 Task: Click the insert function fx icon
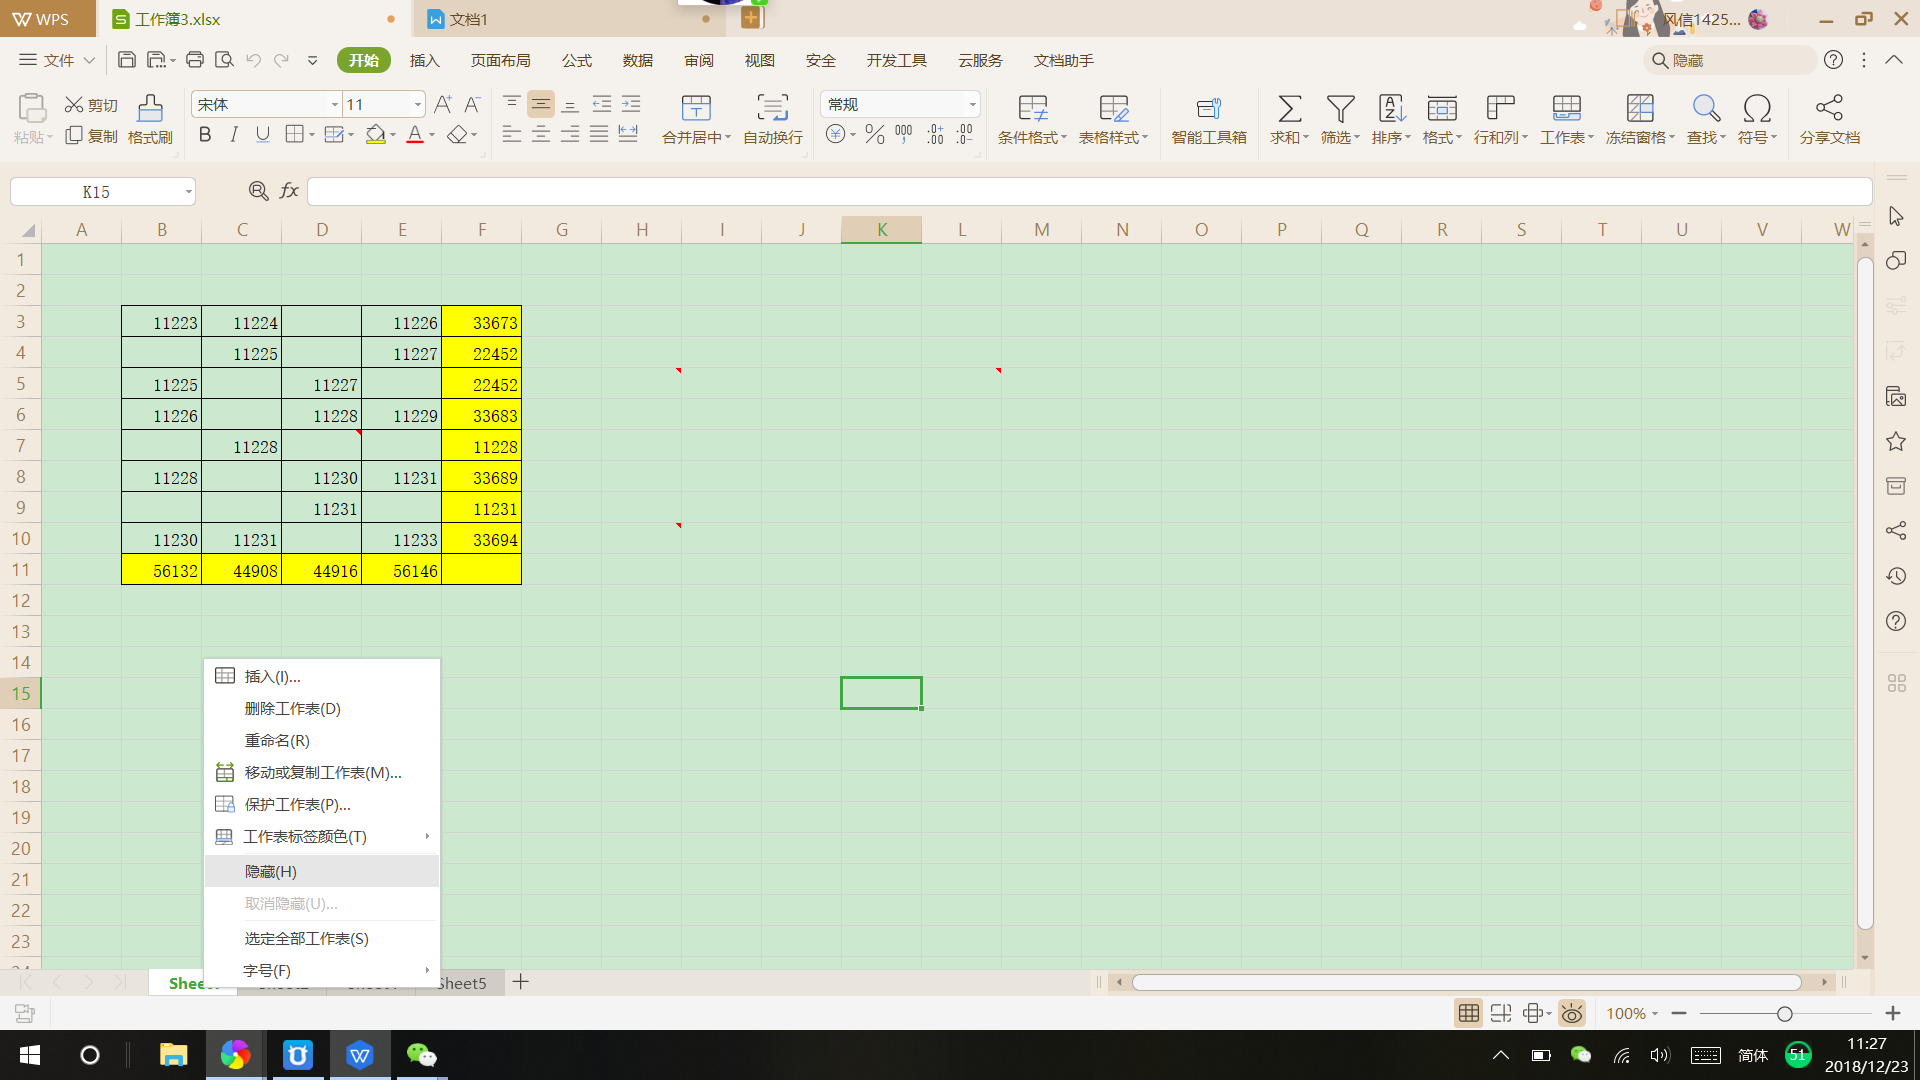click(x=289, y=191)
